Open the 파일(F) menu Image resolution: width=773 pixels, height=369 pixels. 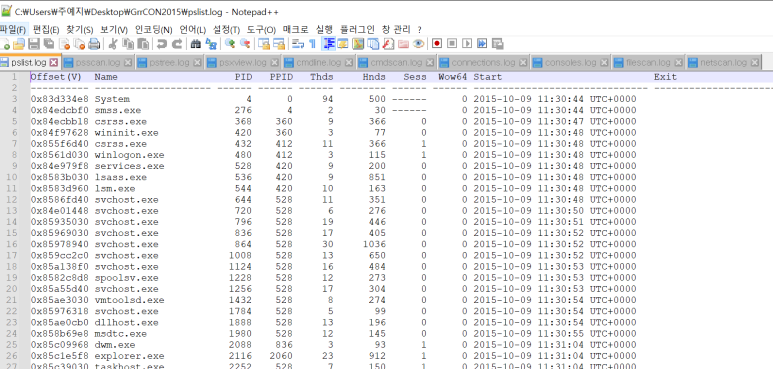12,30
